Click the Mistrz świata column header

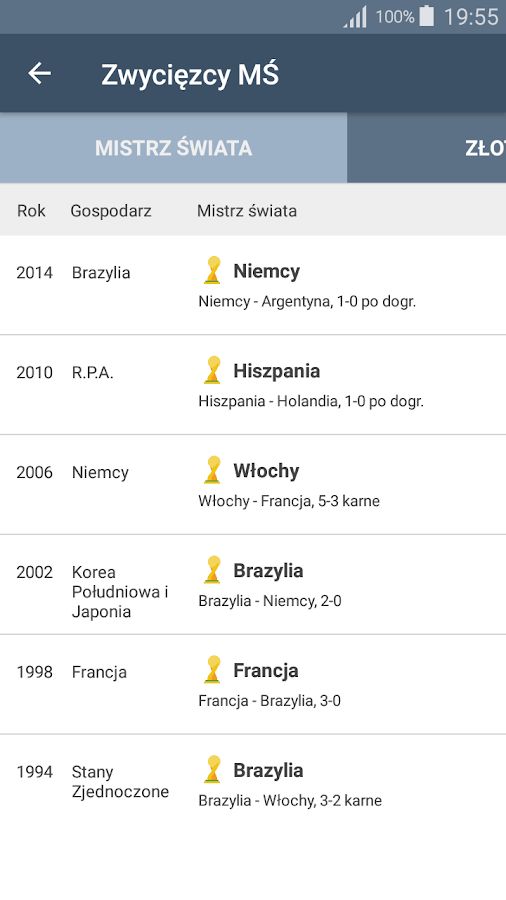coord(247,211)
